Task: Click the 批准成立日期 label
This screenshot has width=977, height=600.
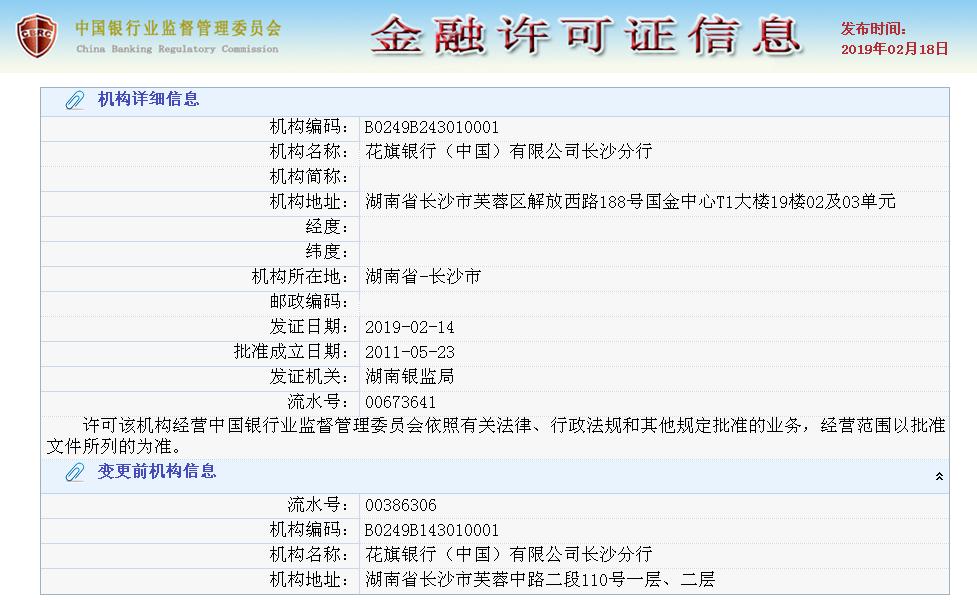Action: tap(291, 352)
